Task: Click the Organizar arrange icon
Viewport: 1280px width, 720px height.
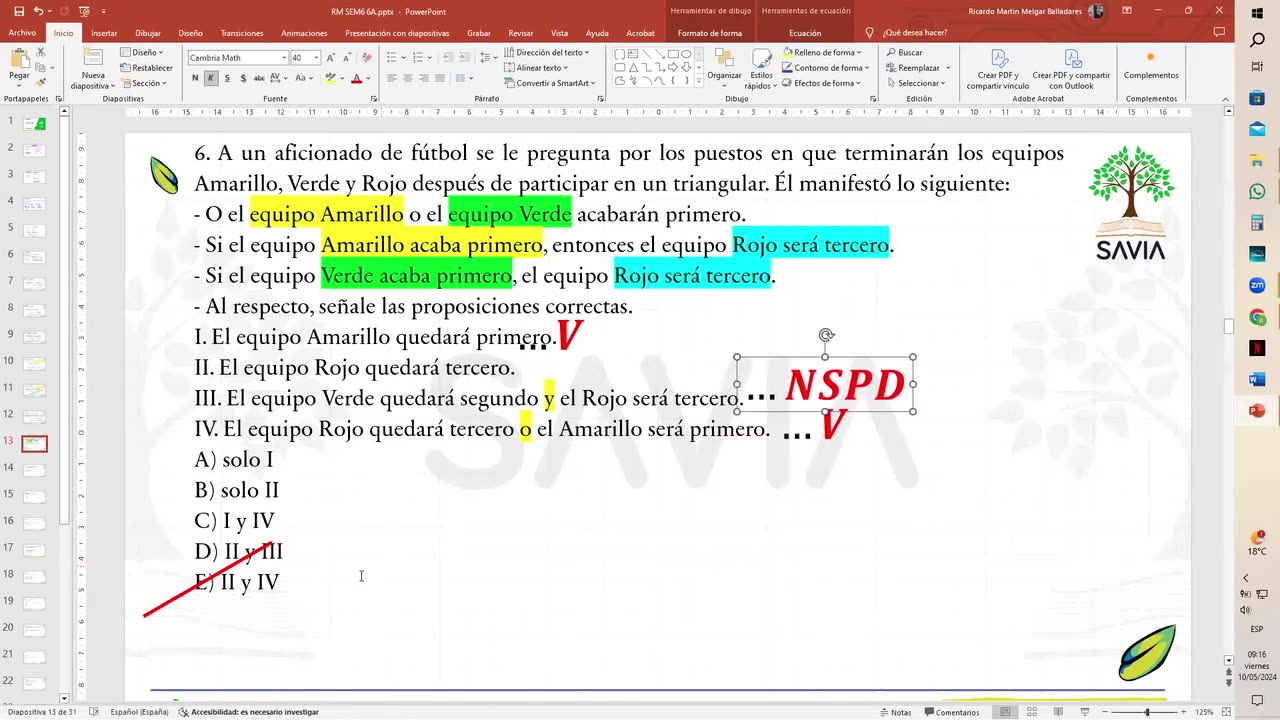Action: click(725, 59)
